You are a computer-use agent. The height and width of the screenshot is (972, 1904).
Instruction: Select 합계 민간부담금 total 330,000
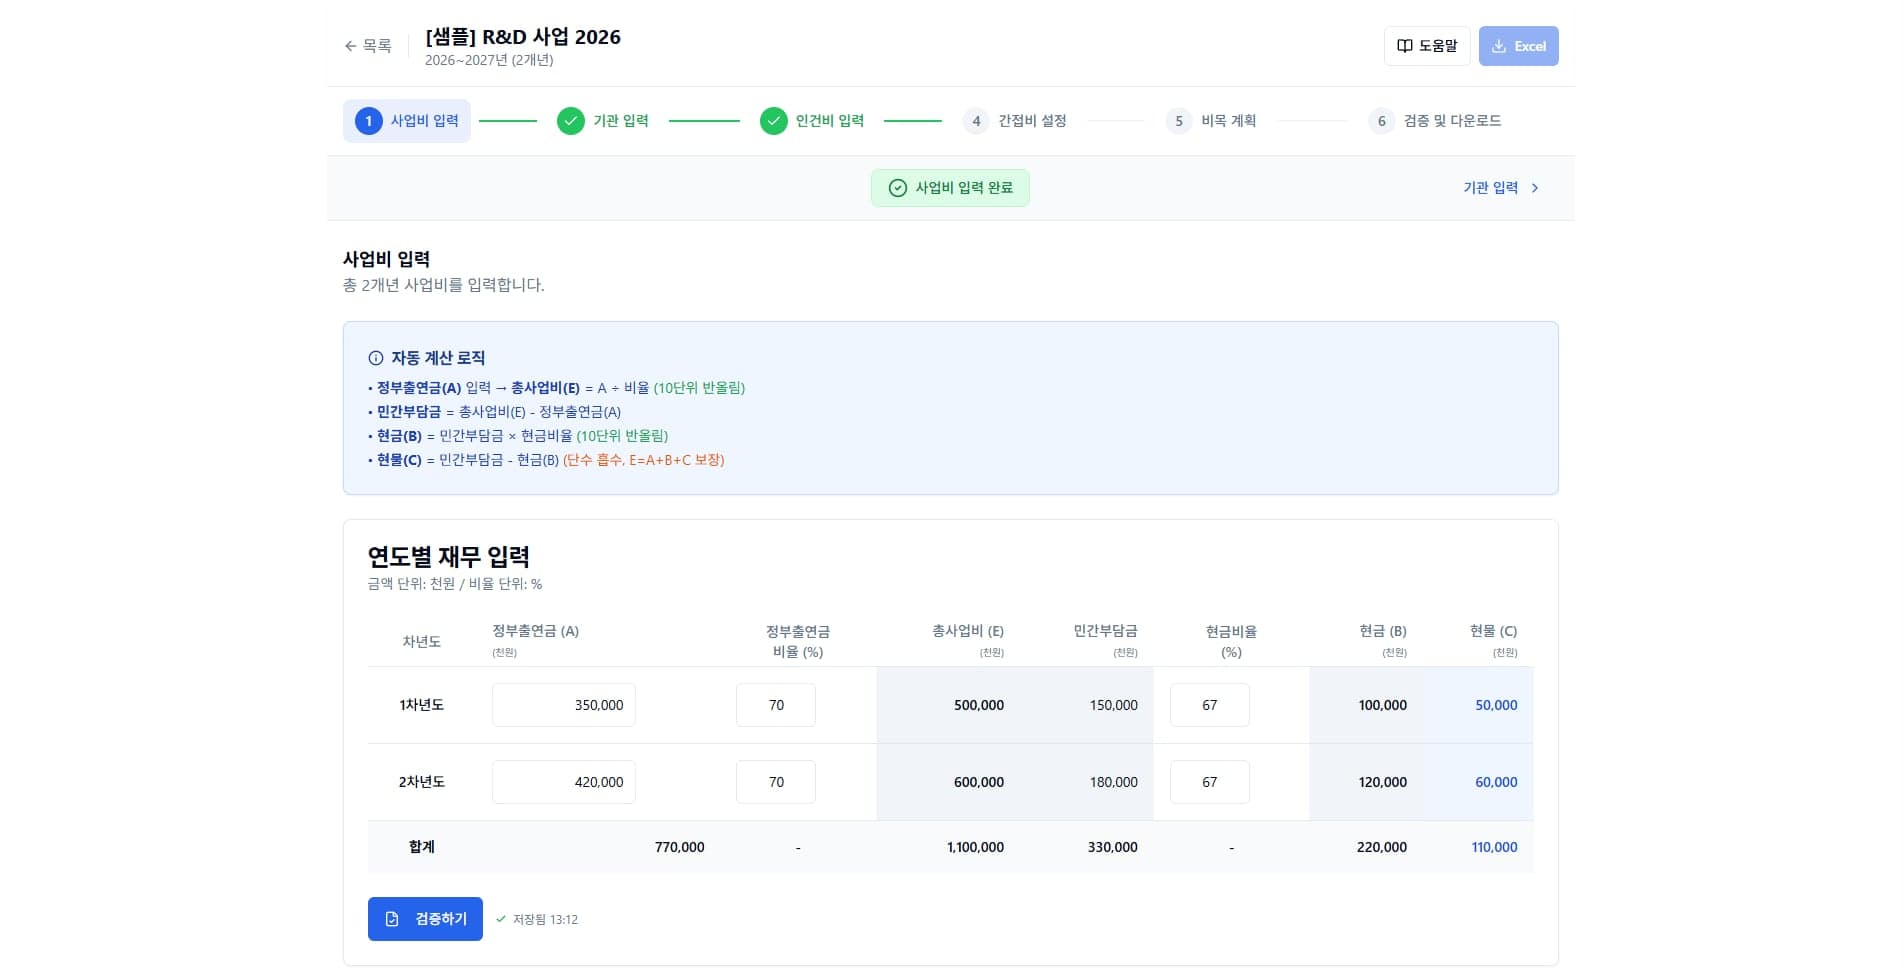[1113, 847]
